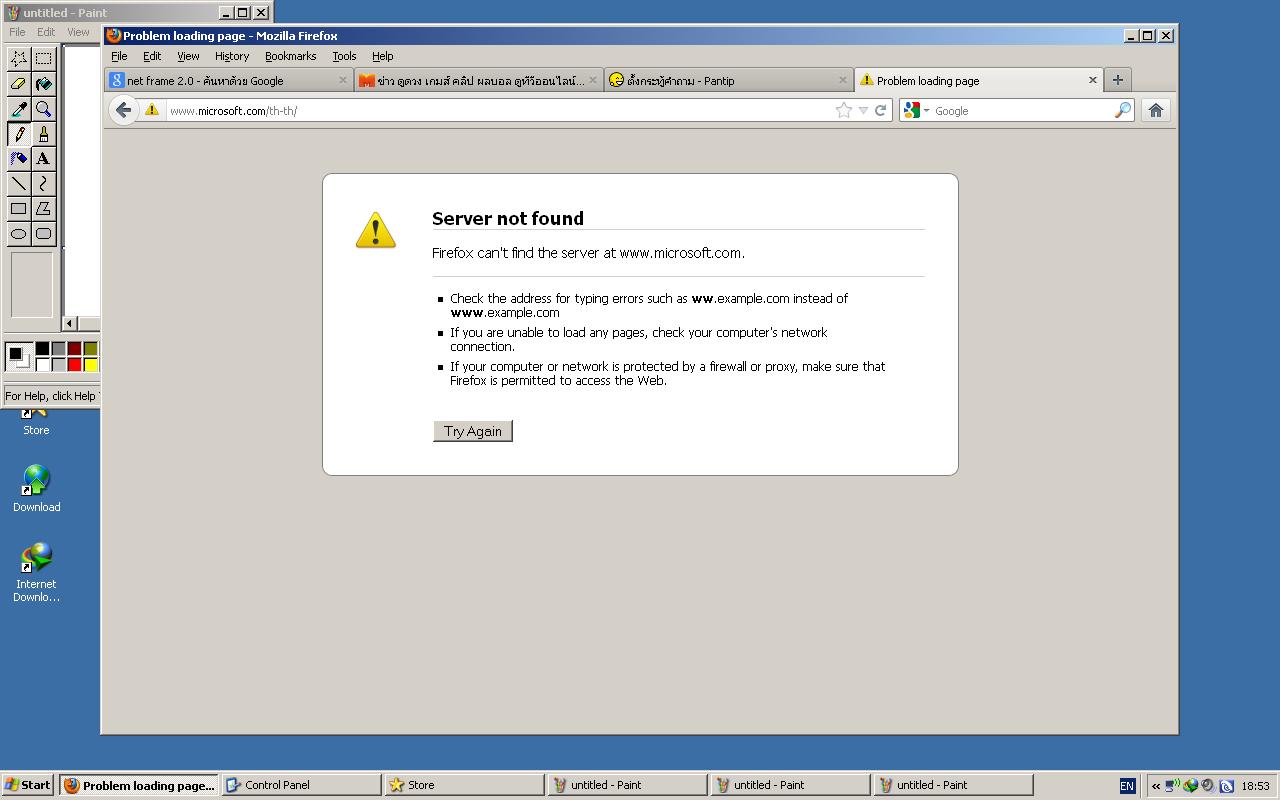
Task: Pick the white color swatch in Paint
Action: (42, 365)
